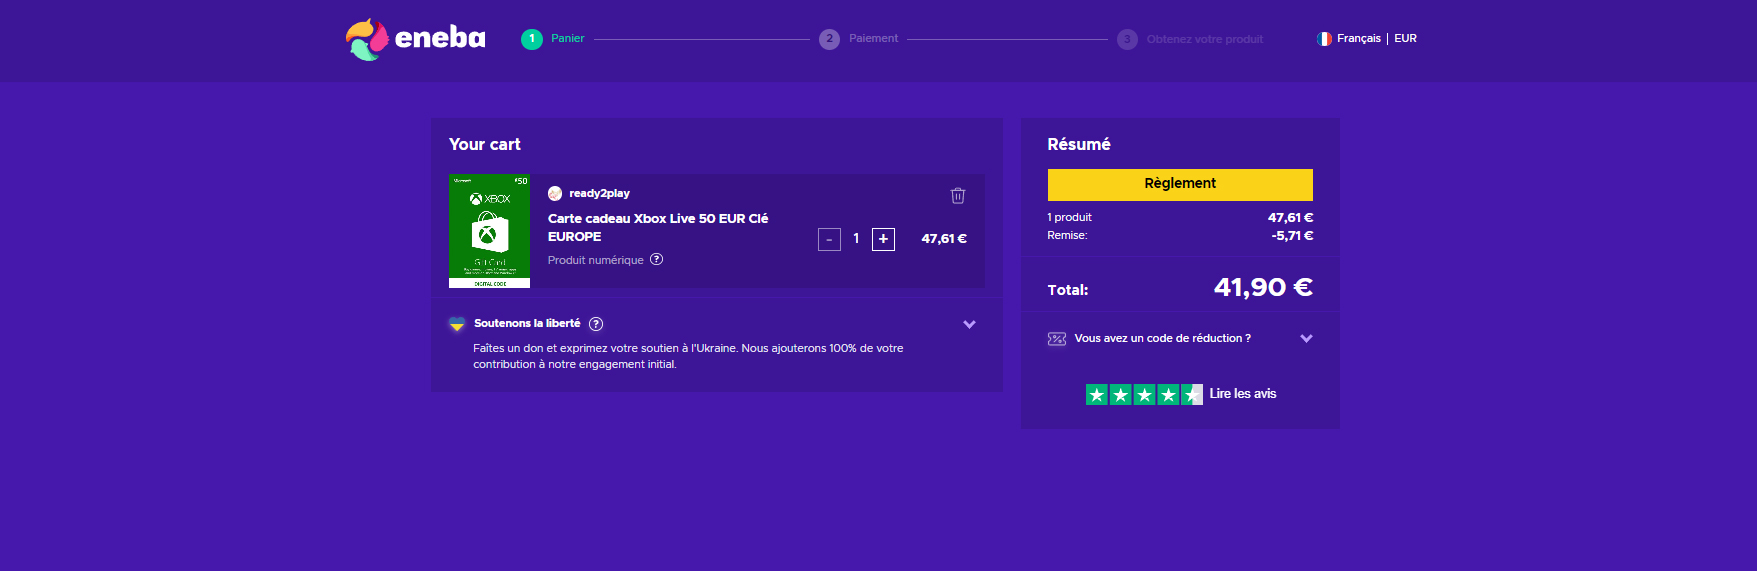Go to the Paiement step
The image size is (1757, 571).
point(872,39)
